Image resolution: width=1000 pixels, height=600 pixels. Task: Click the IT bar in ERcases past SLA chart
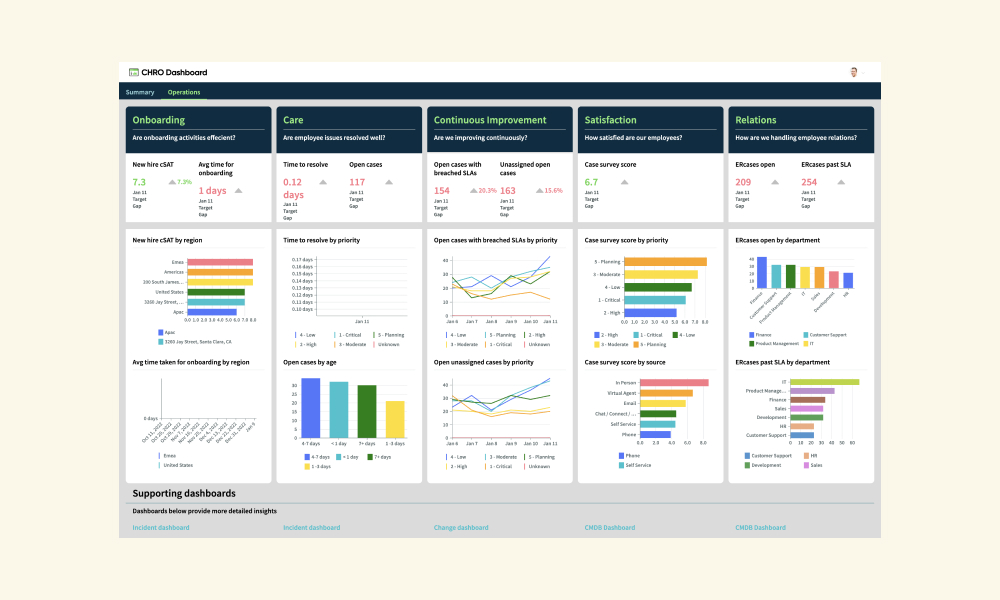(x=825, y=383)
